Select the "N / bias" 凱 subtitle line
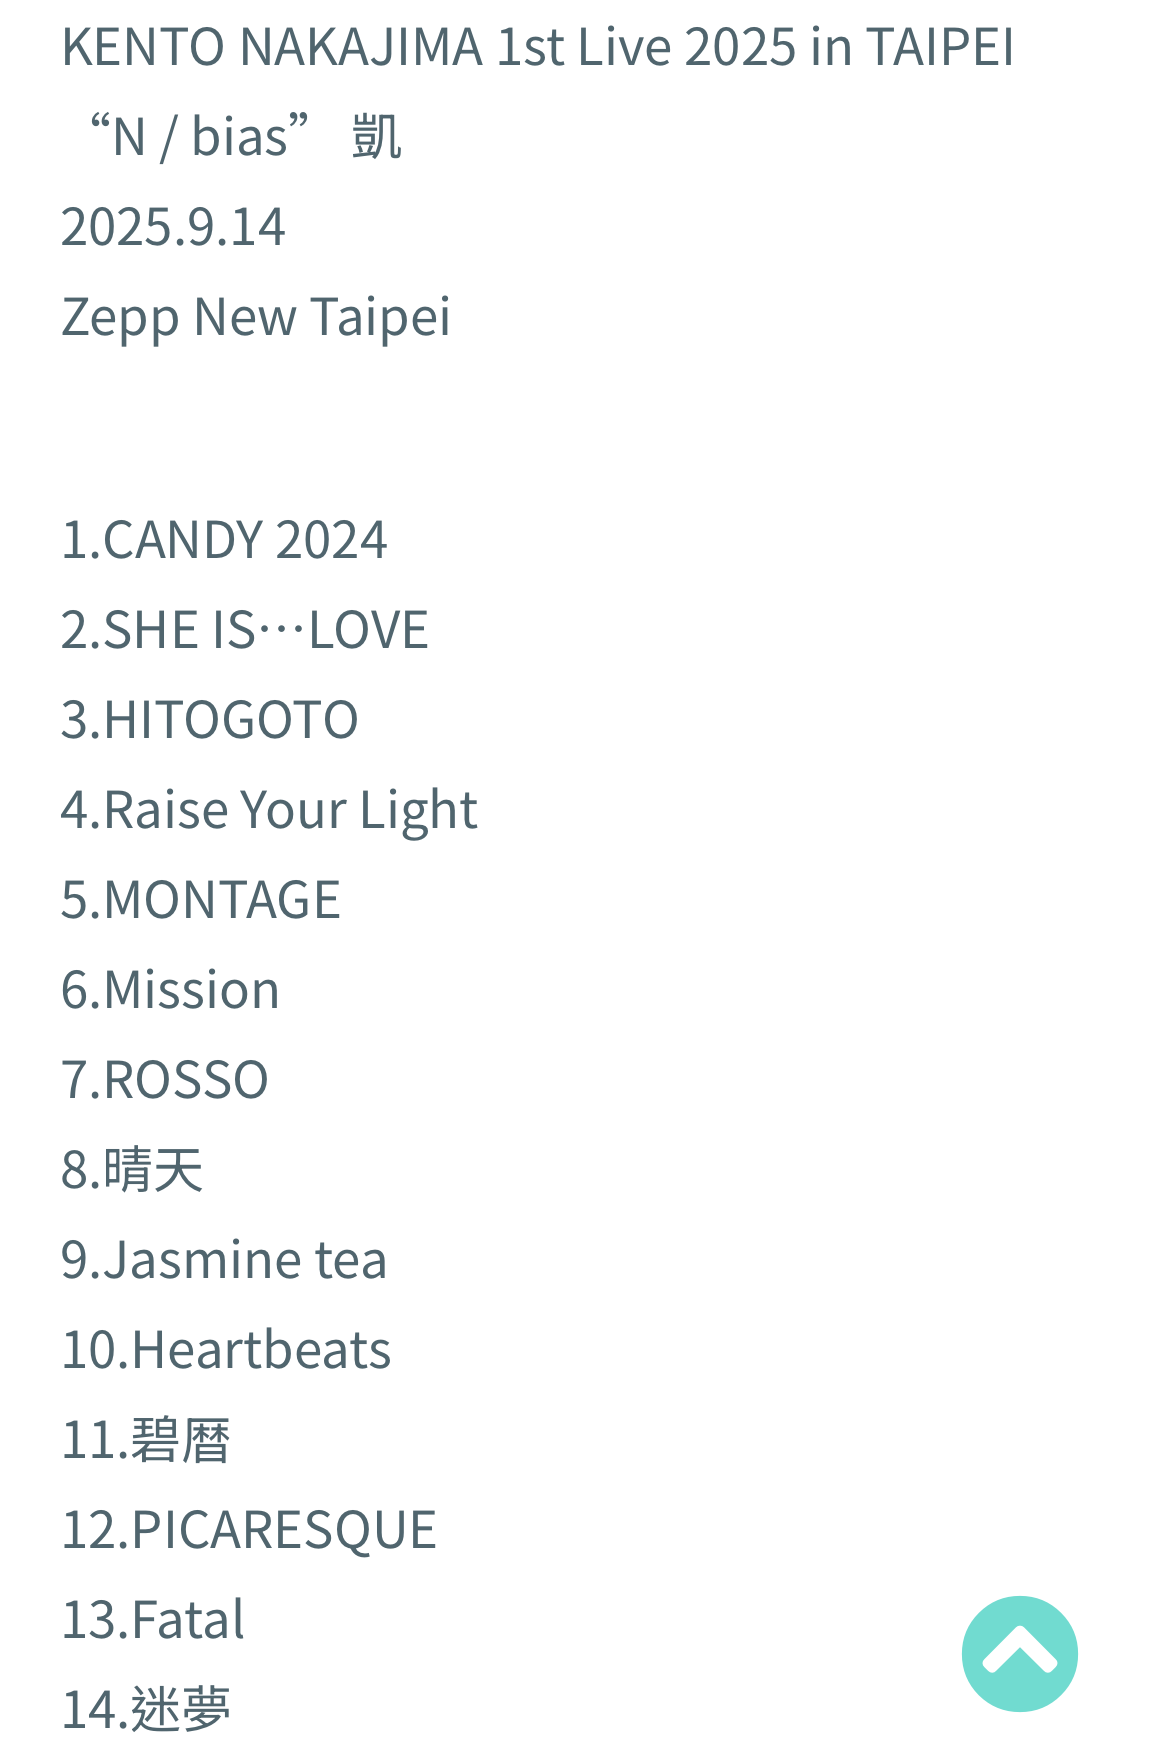 point(245,136)
